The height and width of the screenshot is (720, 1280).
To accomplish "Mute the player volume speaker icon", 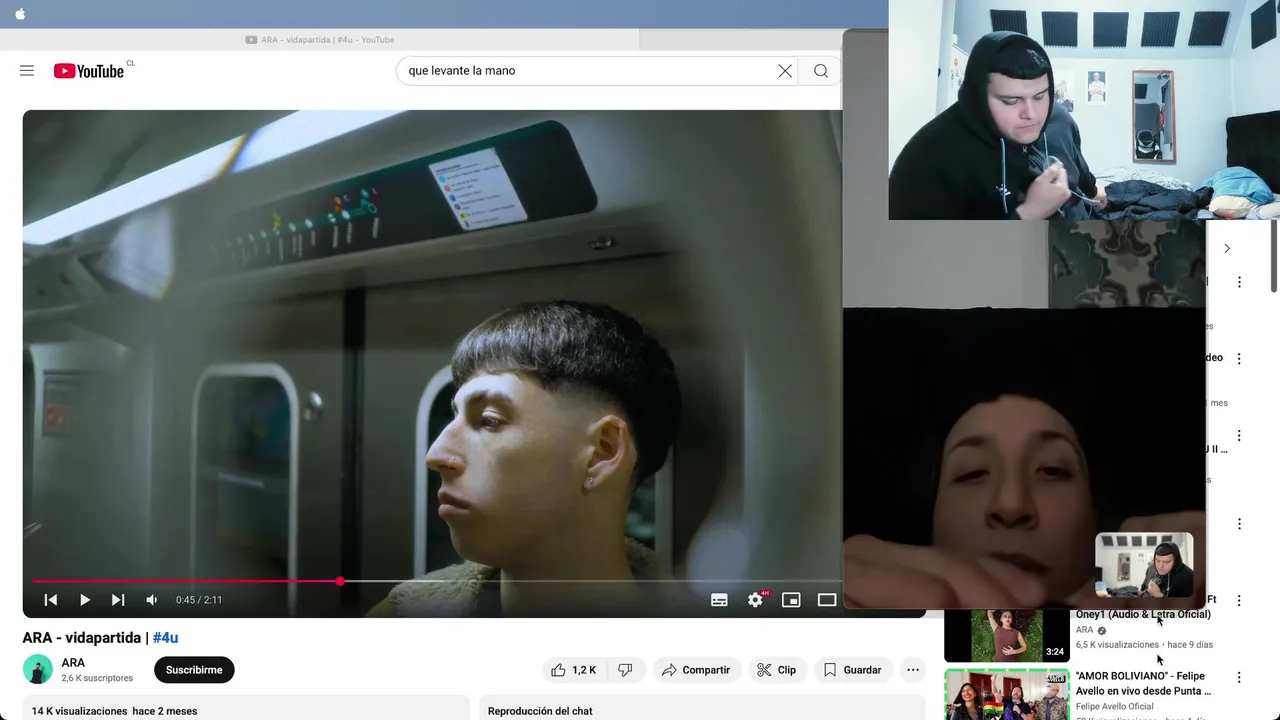I will point(152,600).
